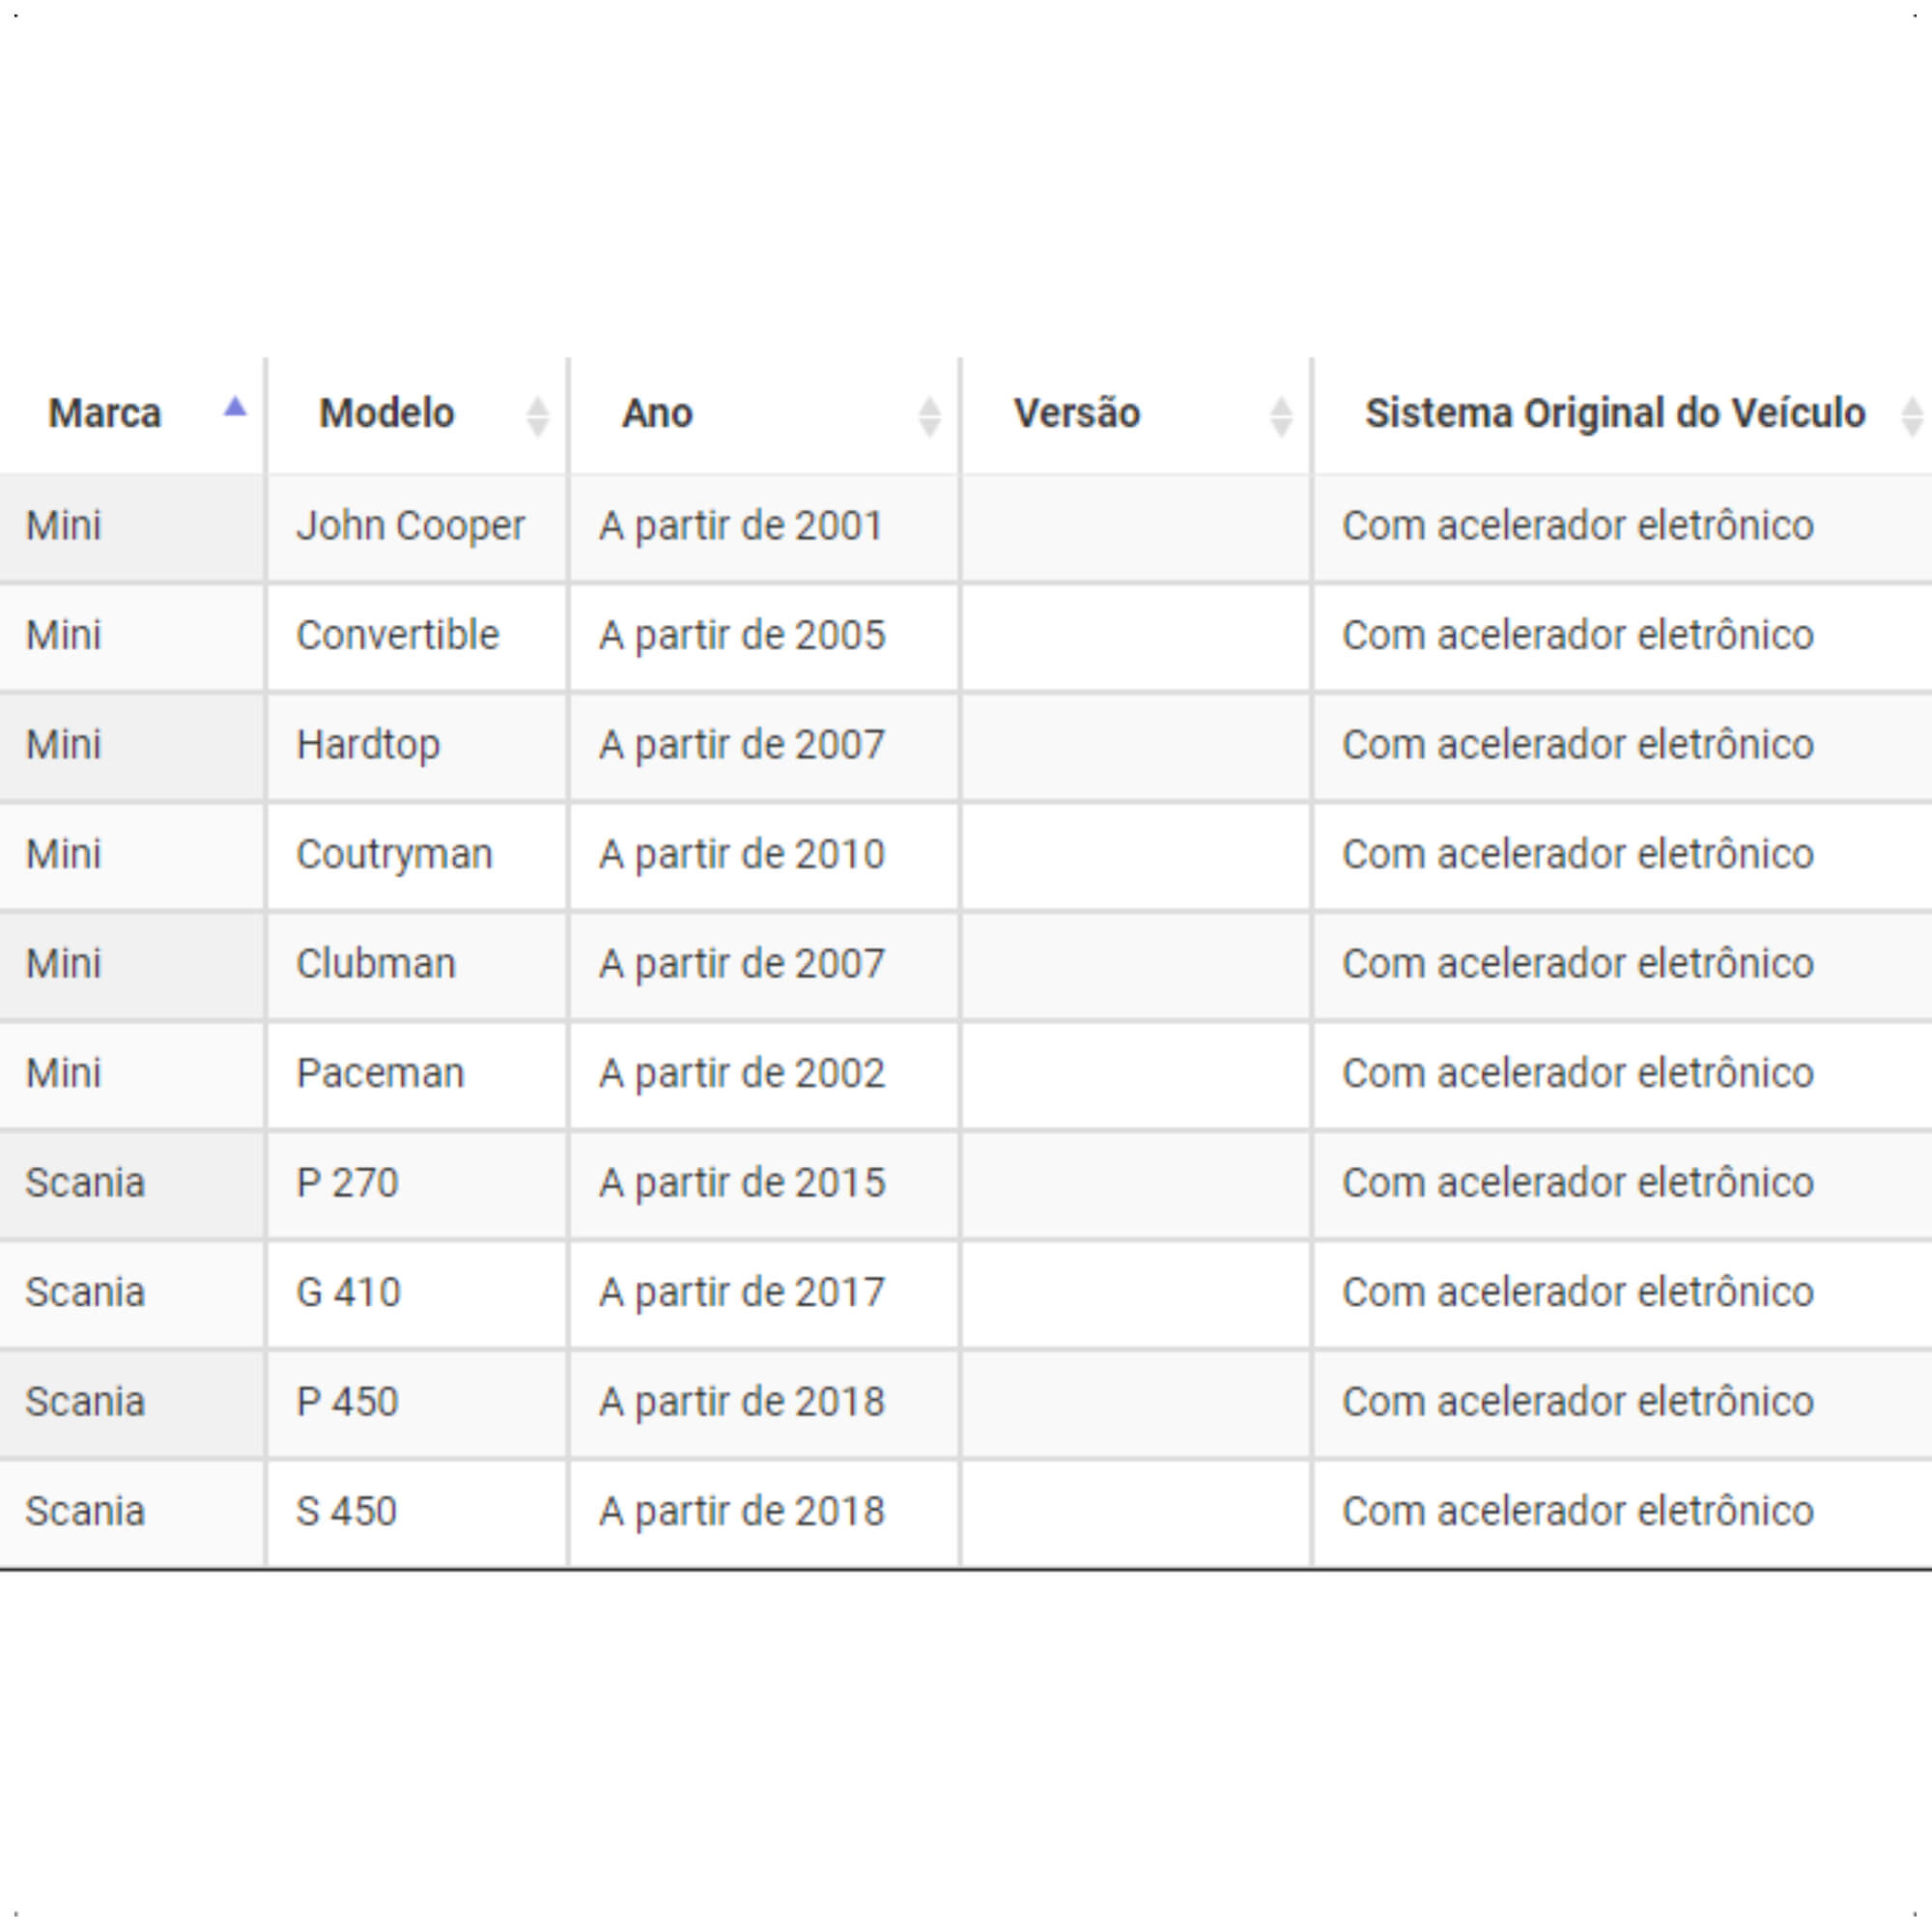Select the Ano column header

(x=764, y=414)
